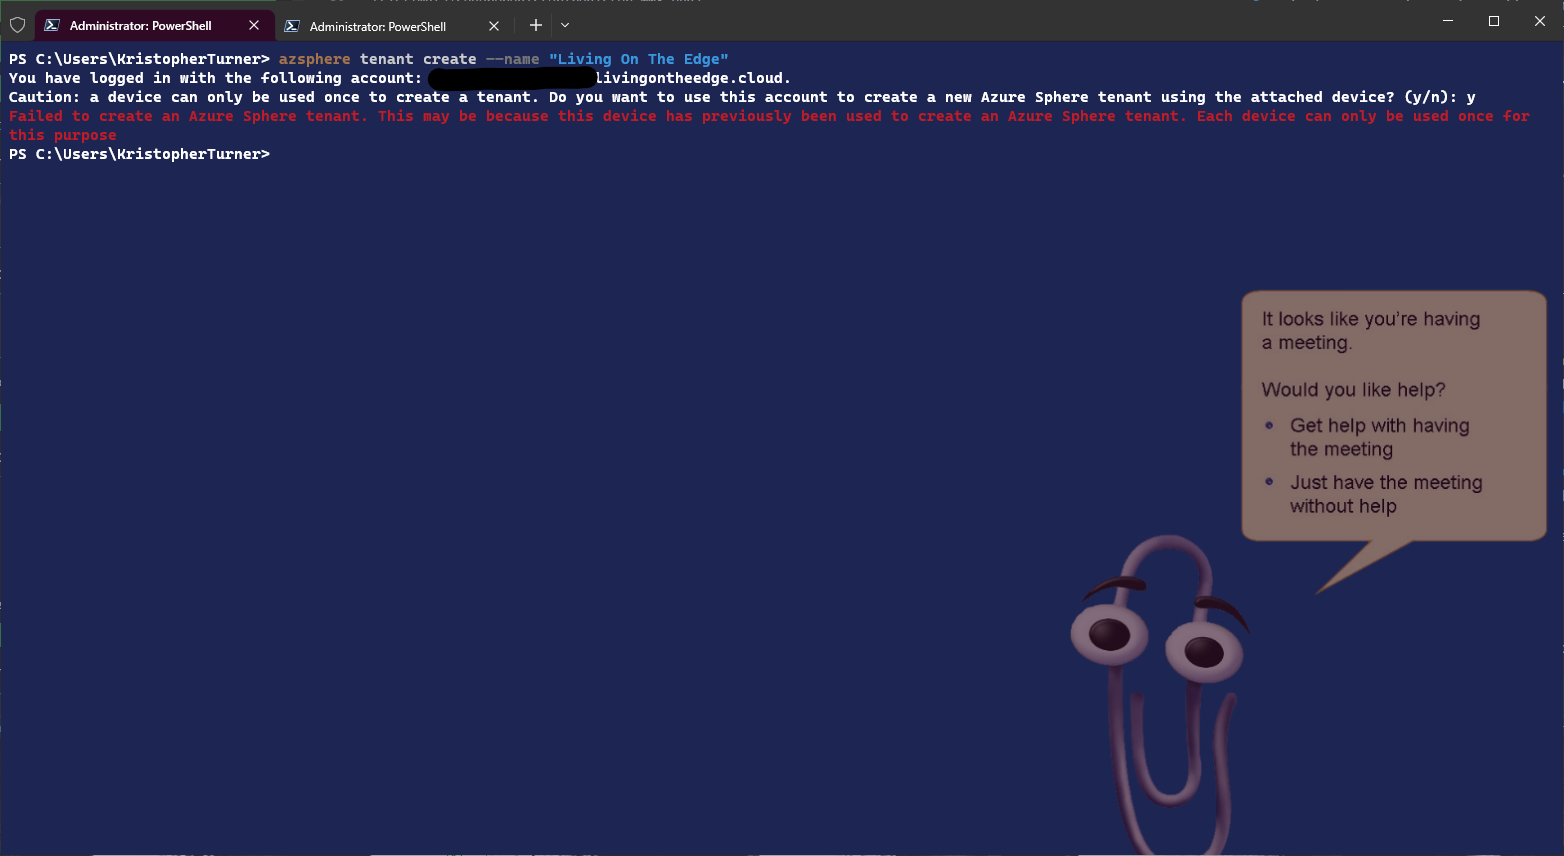This screenshot has width=1564, height=856.
Task: Click the bullet beside "Just have the meeting"
Action: click(x=1269, y=482)
